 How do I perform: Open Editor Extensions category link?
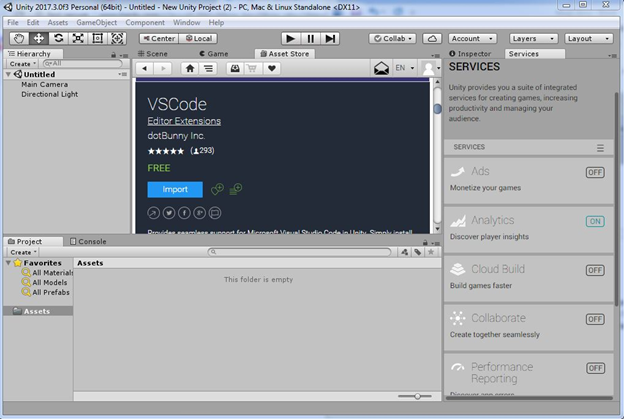[184, 121]
